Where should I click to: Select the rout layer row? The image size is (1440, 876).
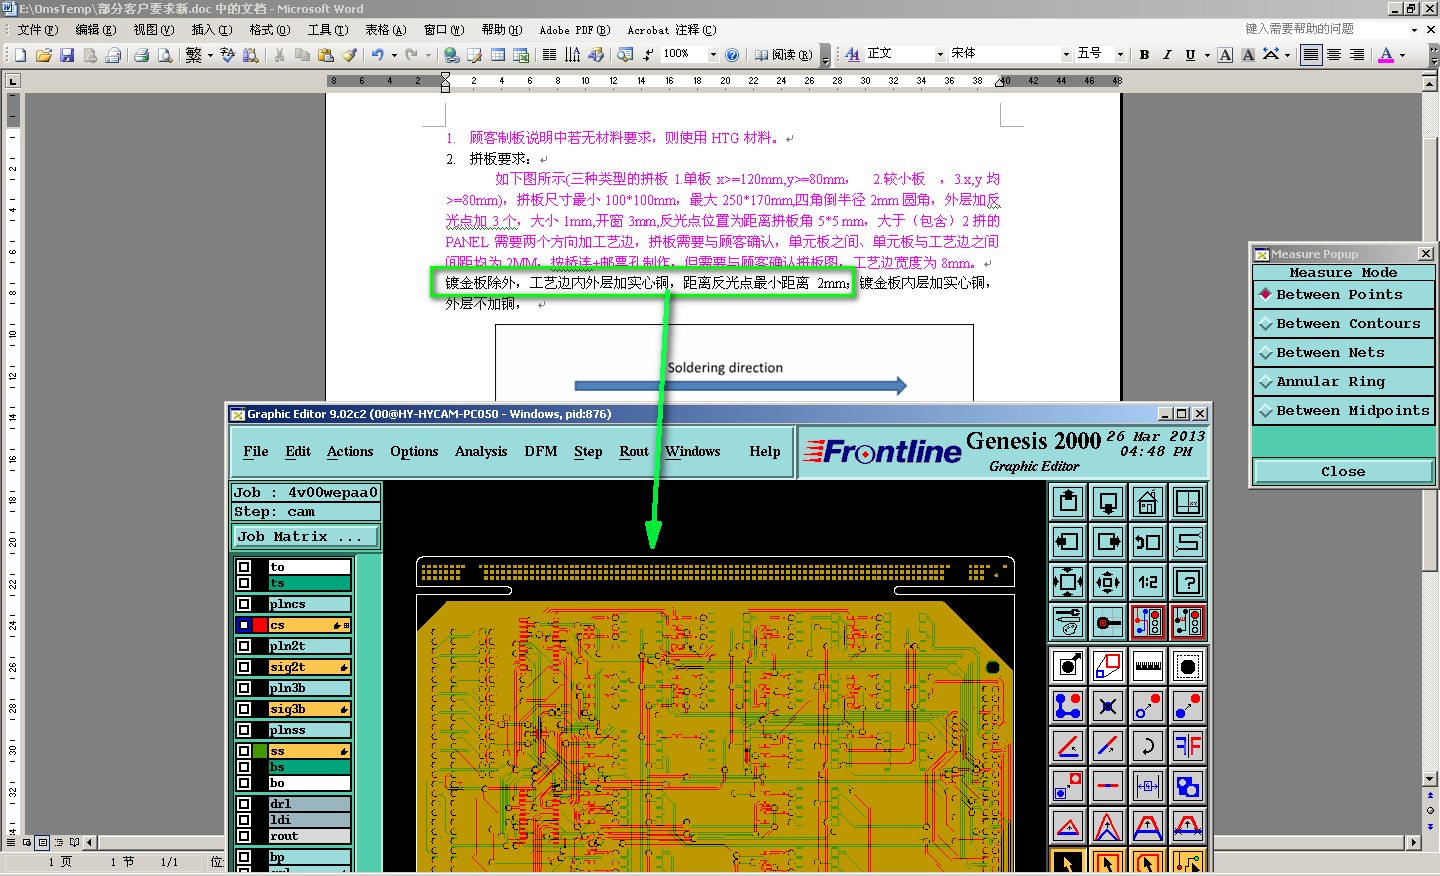(309, 836)
